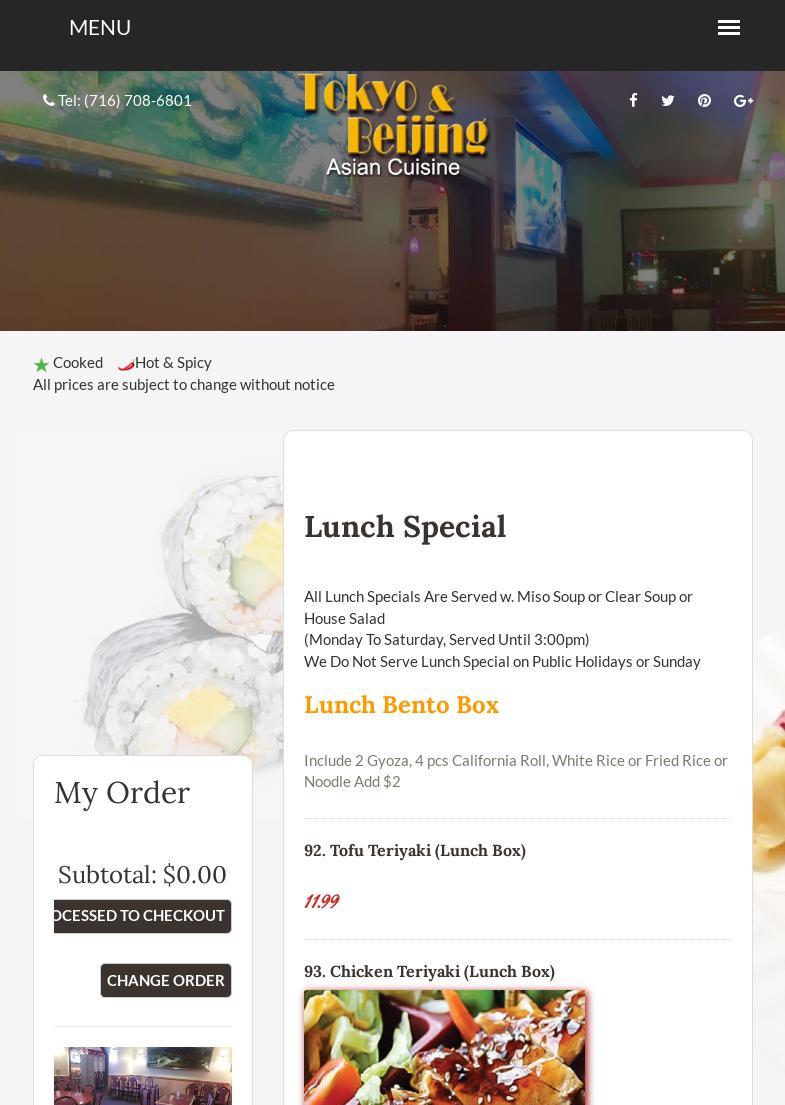785x1105 pixels.
Task: Click the phone icon beside telephone number
Action: click(x=49, y=100)
